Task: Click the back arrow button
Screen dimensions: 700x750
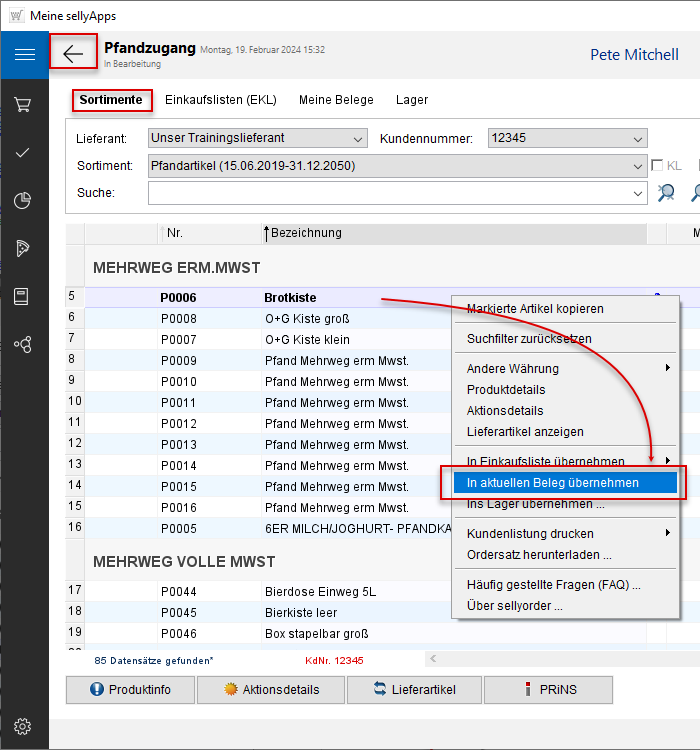Action: point(73,54)
